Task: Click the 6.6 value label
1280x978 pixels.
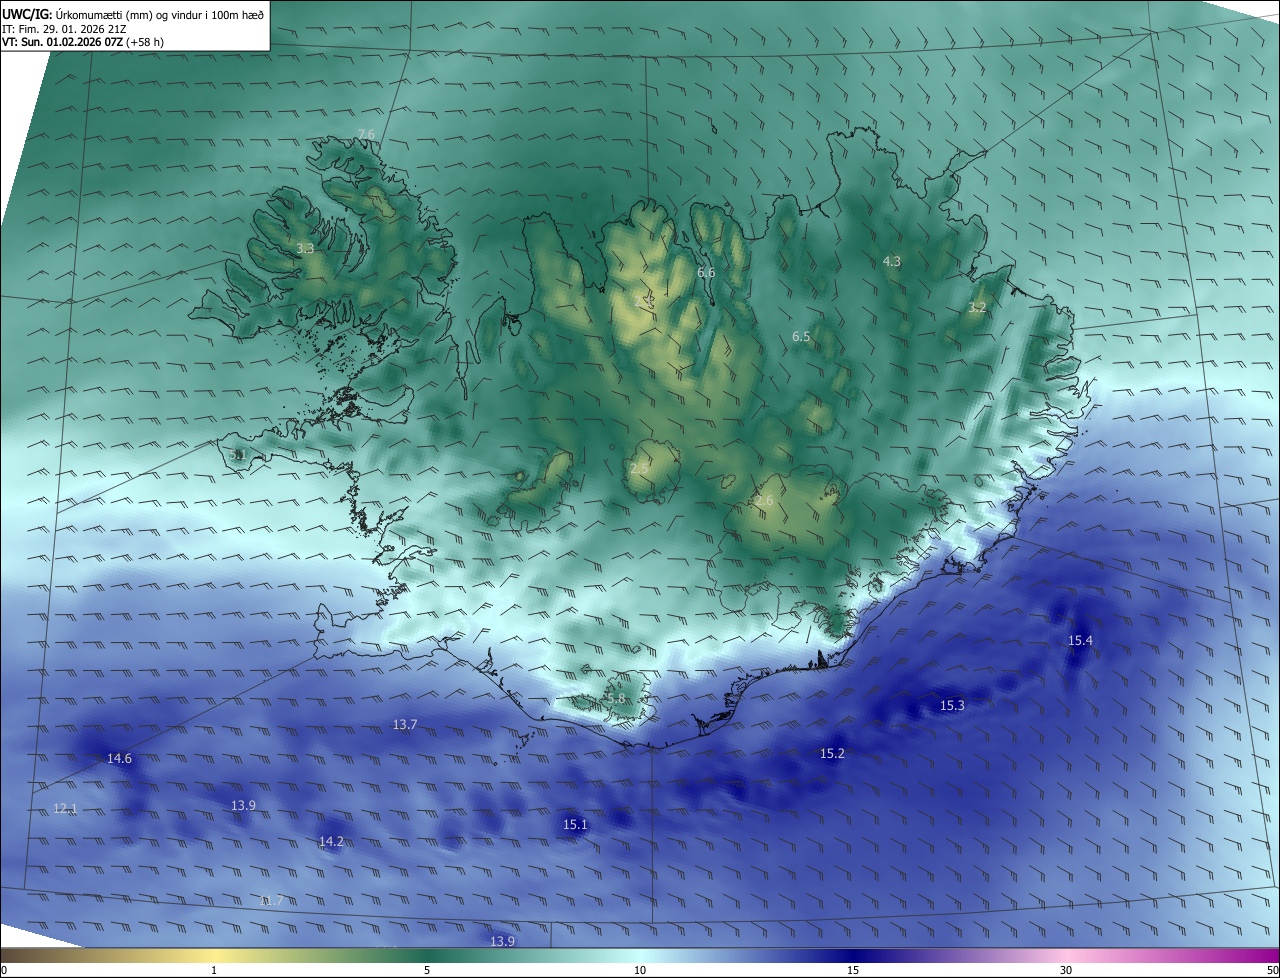Action: (706, 272)
